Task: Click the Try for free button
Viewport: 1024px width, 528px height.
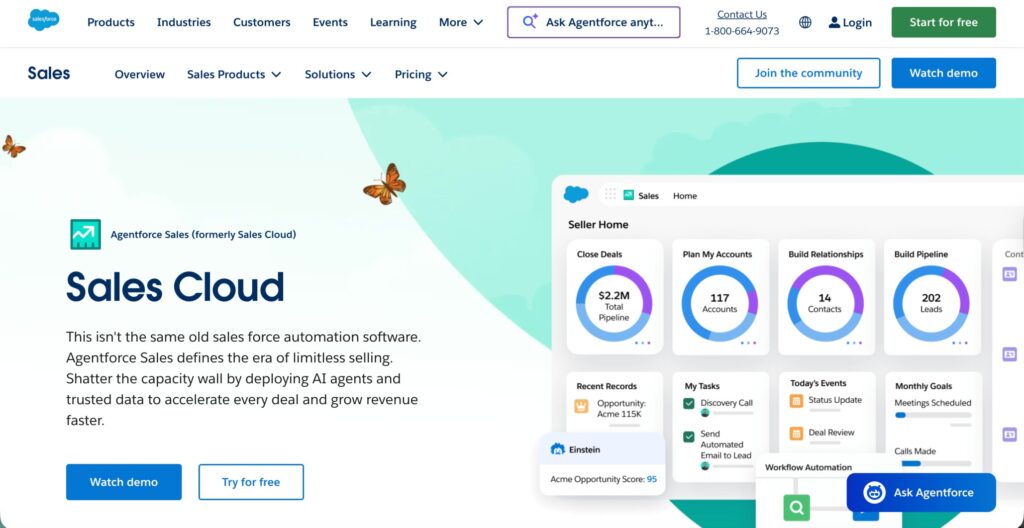Action: [251, 482]
